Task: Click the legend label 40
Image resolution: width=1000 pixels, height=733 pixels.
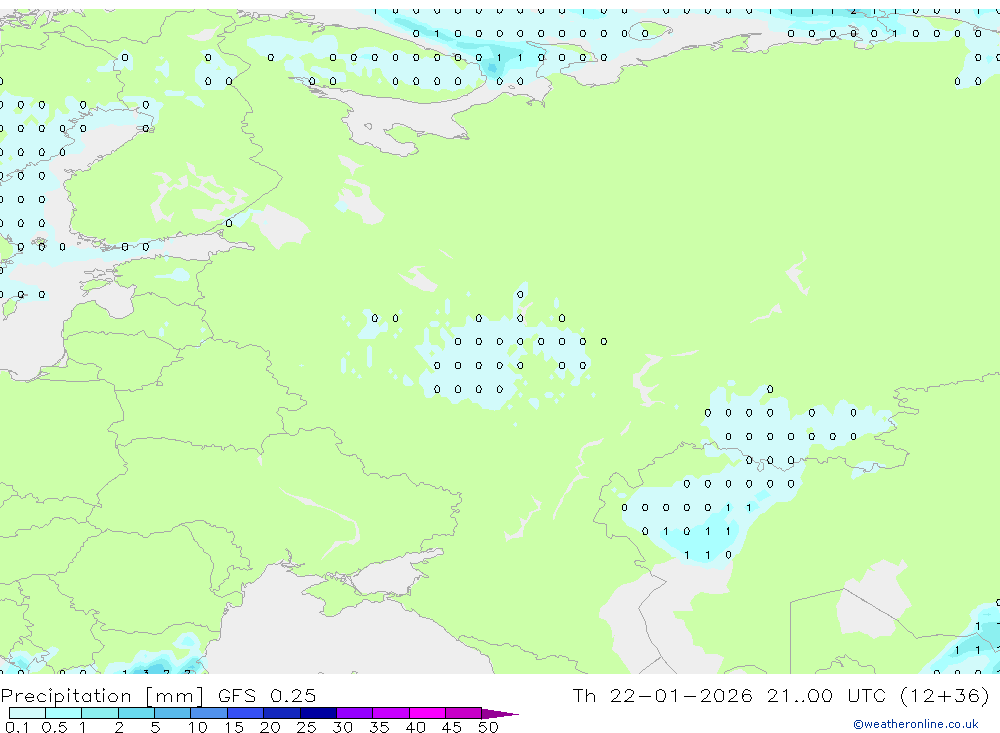Action: coord(415,727)
